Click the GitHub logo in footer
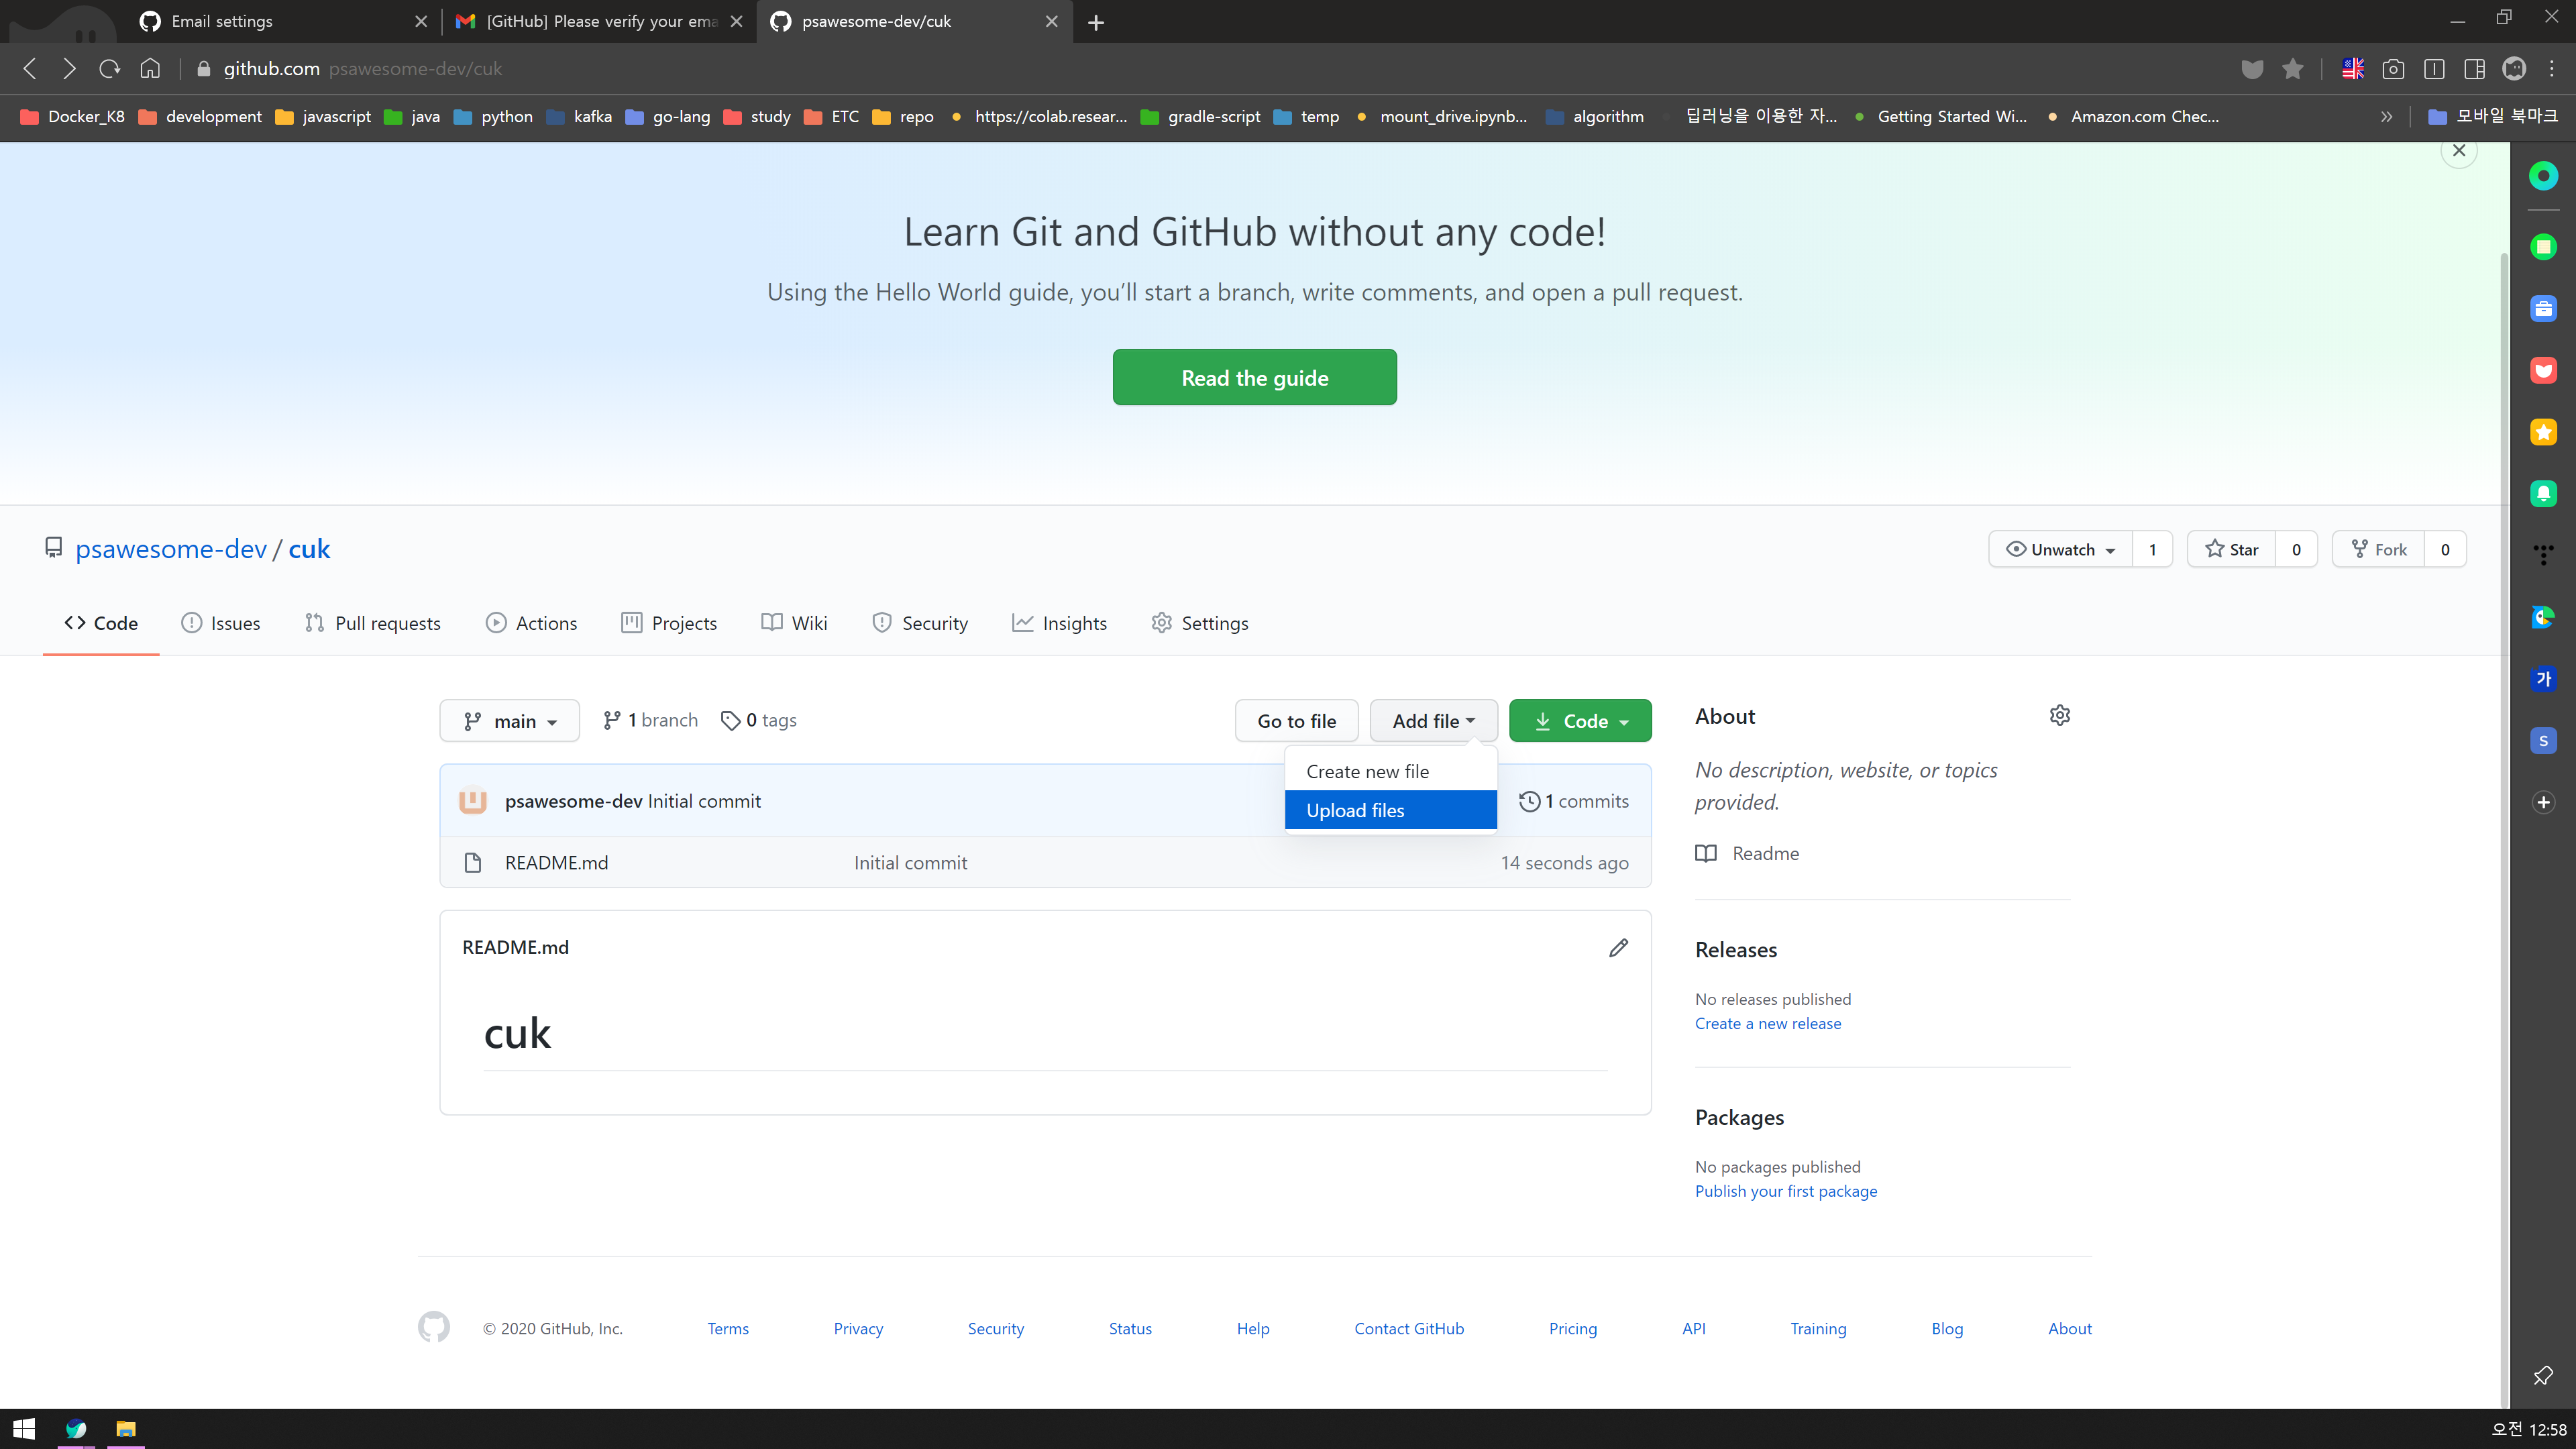 (433, 1327)
